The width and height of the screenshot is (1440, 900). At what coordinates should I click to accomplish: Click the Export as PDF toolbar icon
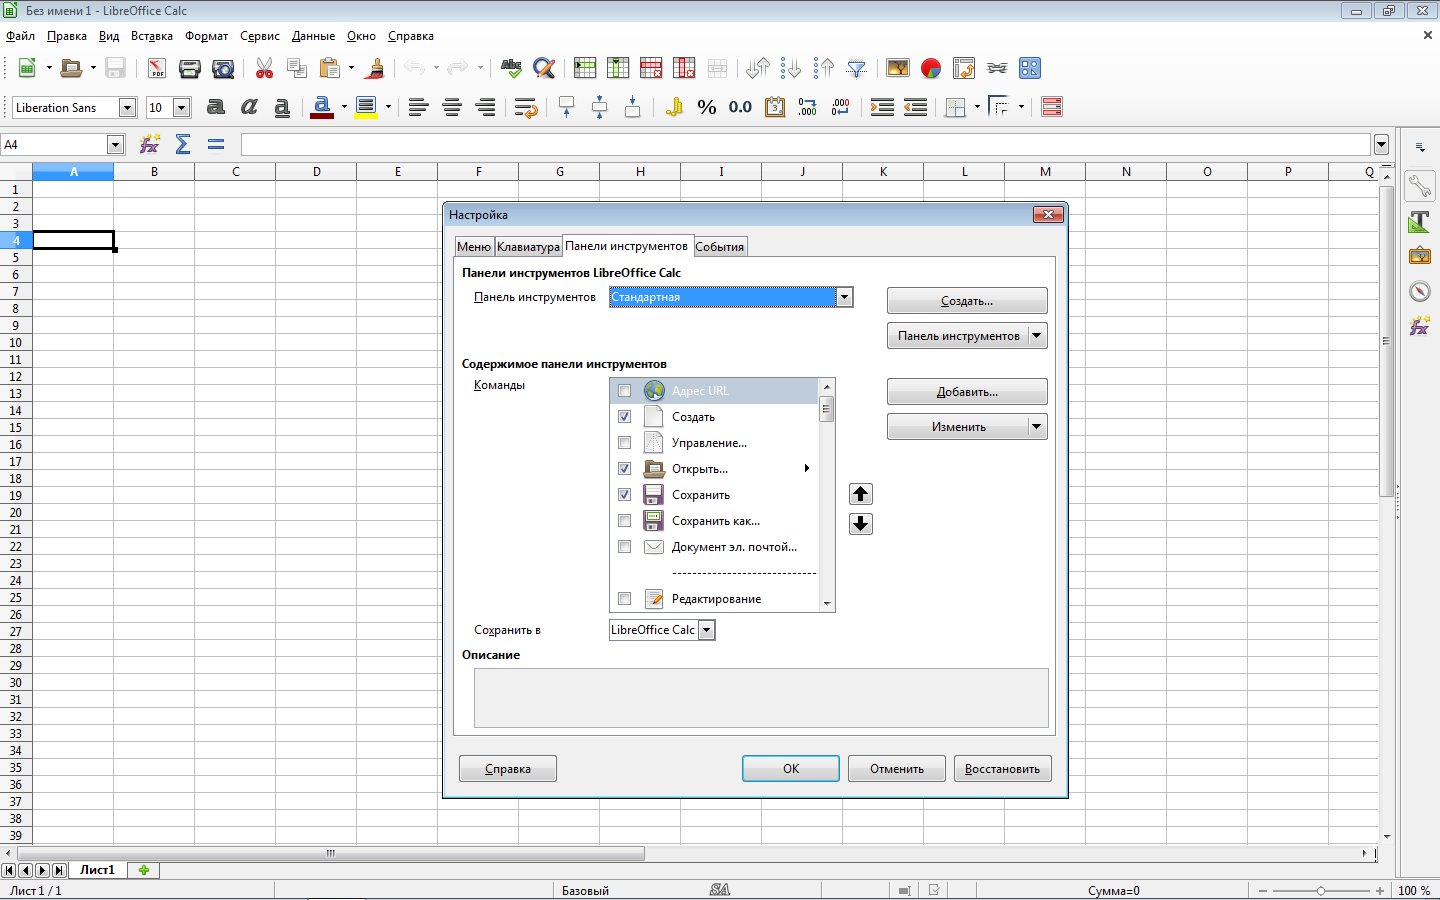point(157,68)
